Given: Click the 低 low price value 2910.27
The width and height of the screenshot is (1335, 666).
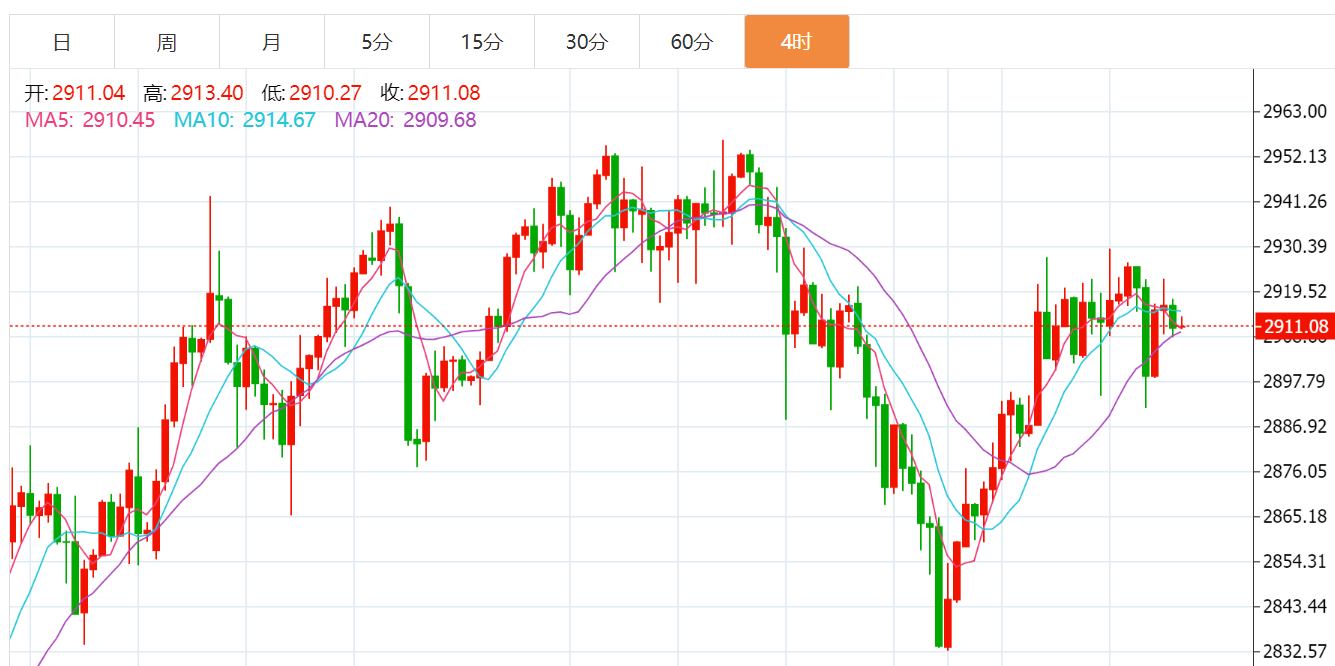Looking at the screenshot, I should (325, 93).
